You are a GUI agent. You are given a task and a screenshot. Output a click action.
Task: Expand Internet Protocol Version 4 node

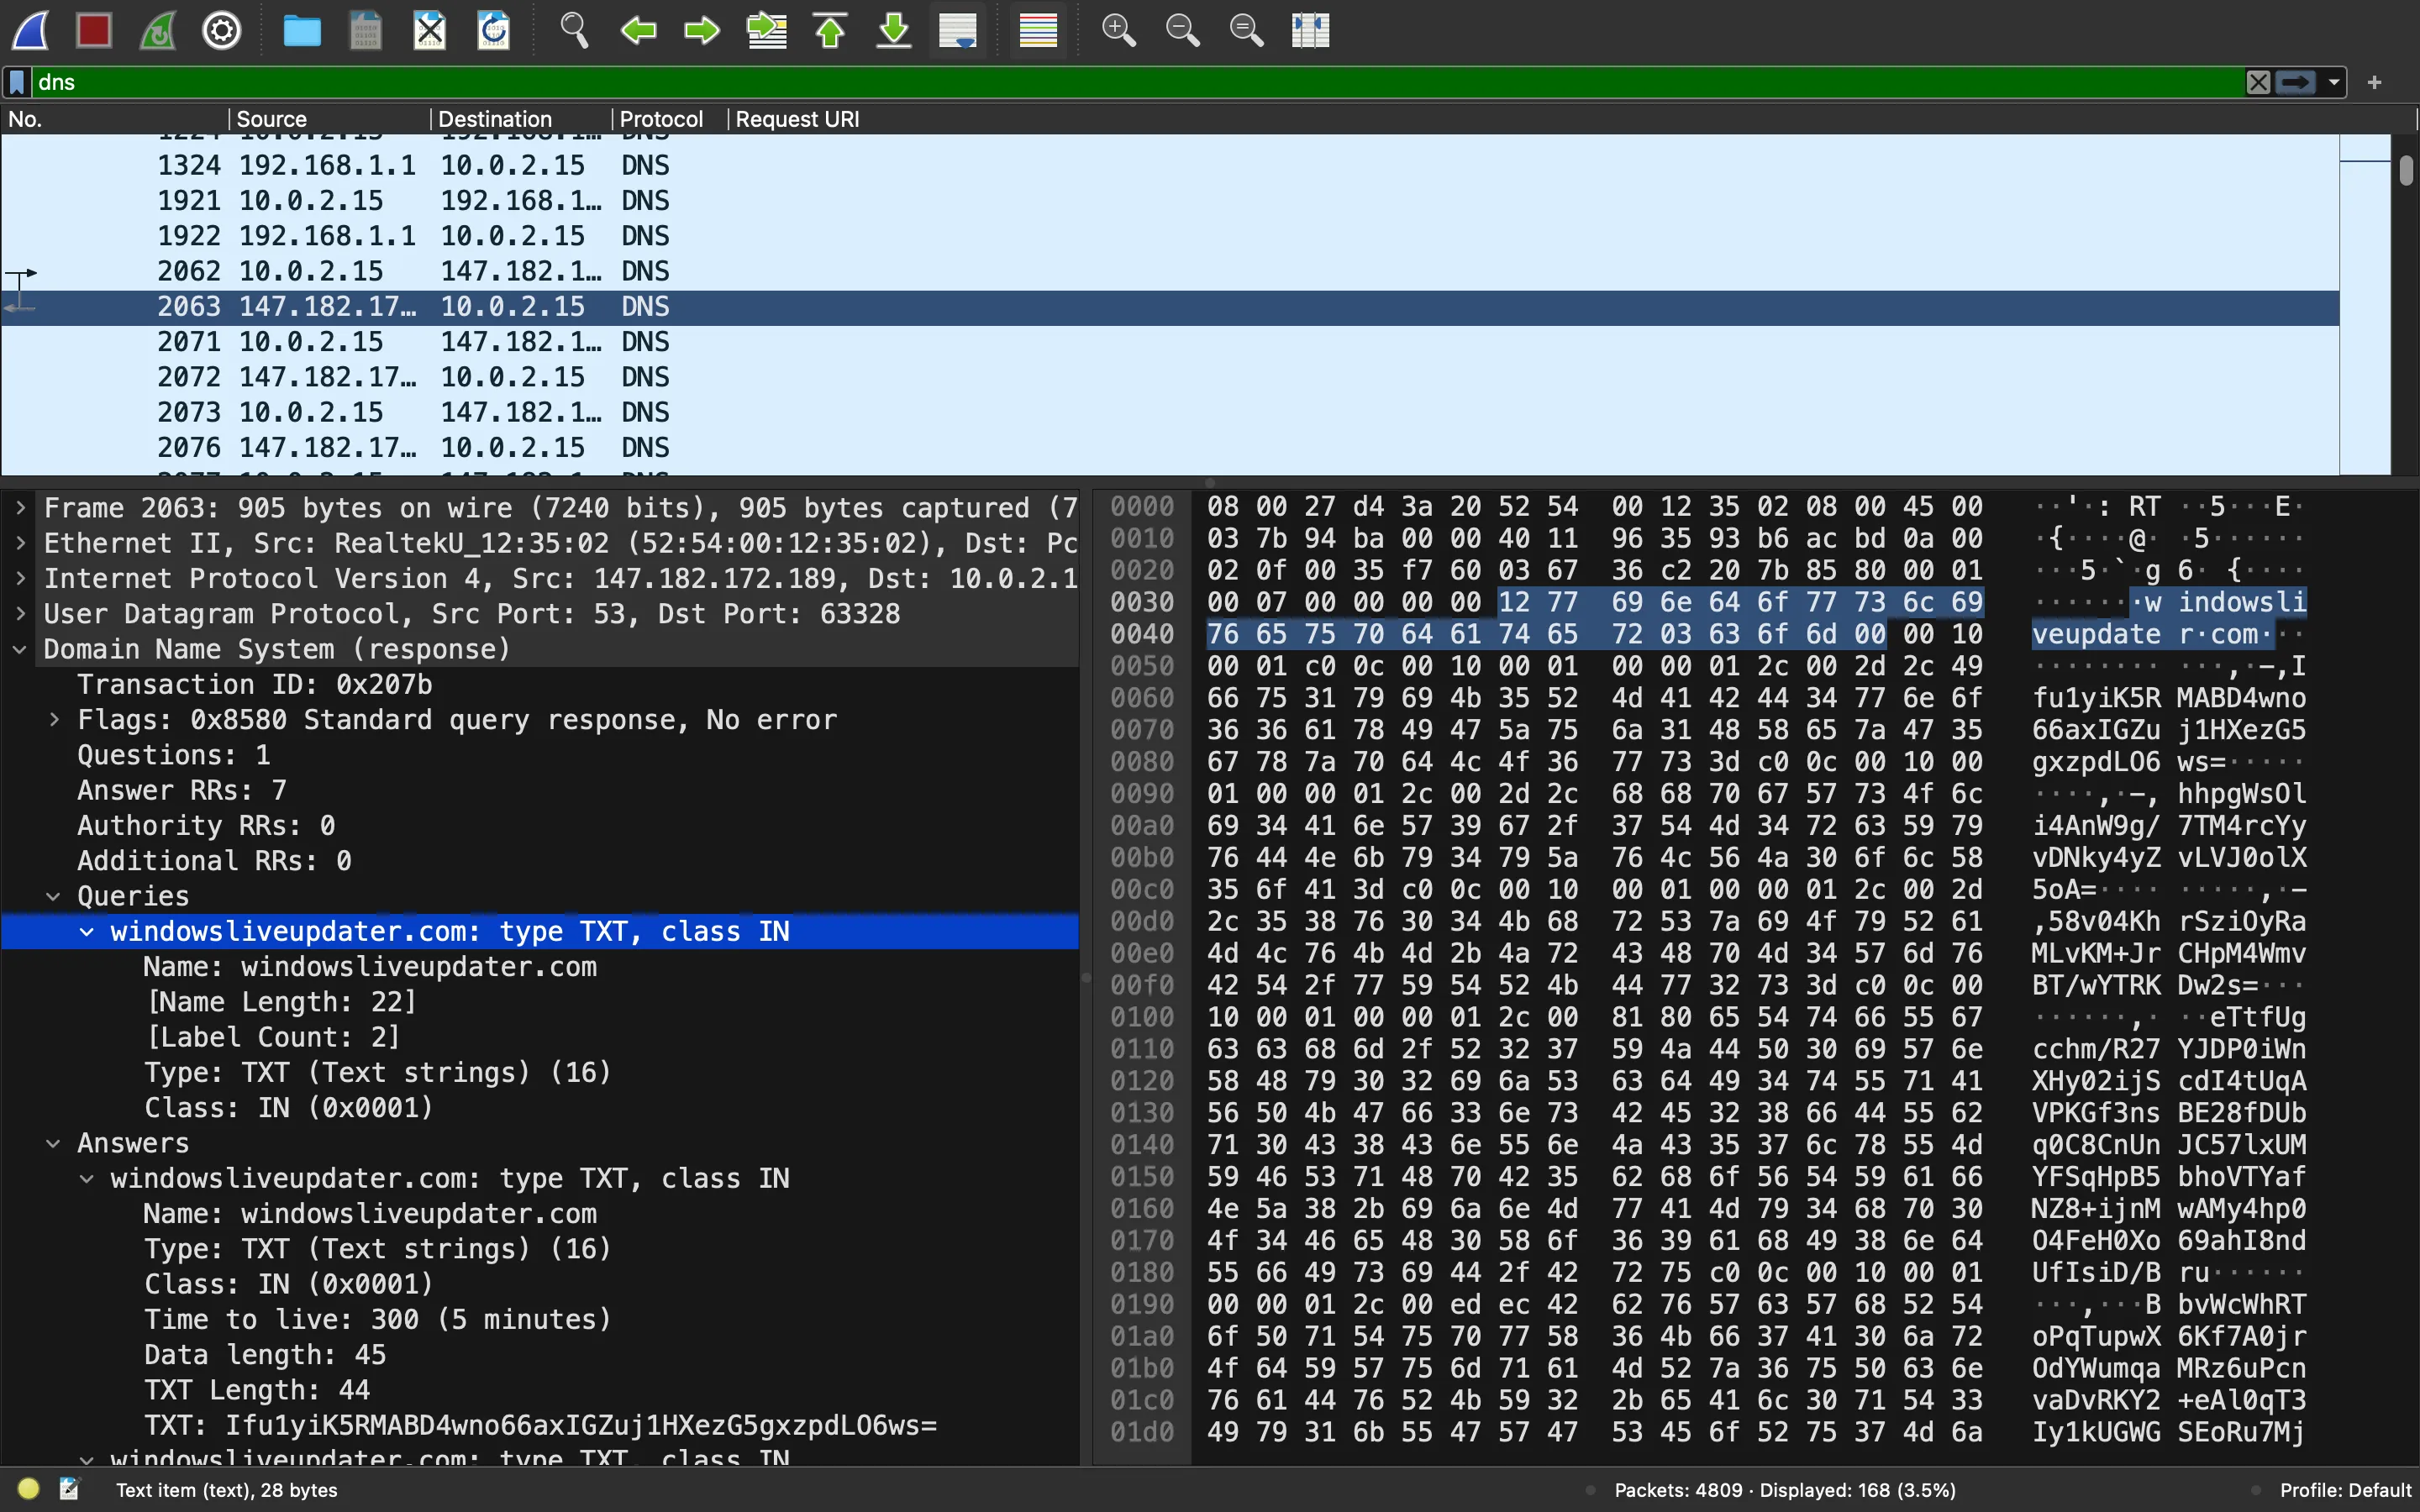tap(20, 578)
